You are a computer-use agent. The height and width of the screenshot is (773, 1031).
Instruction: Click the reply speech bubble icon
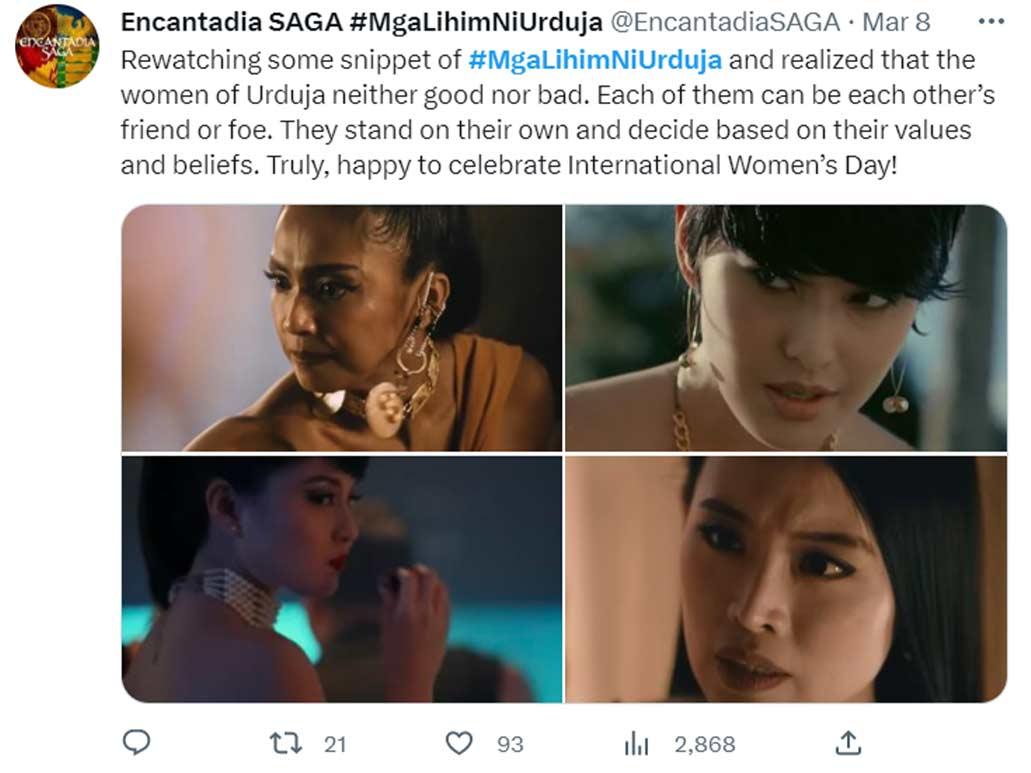136,743
